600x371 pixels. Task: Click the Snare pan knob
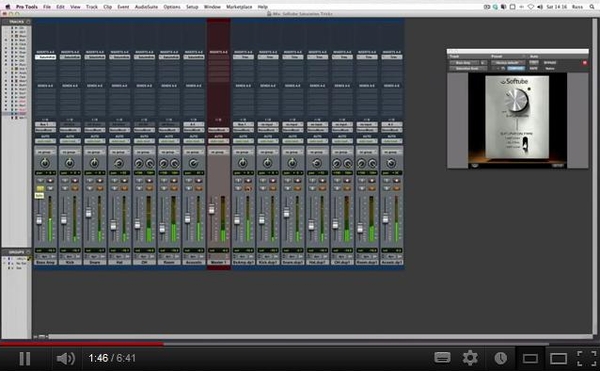[x=94, y=163]
